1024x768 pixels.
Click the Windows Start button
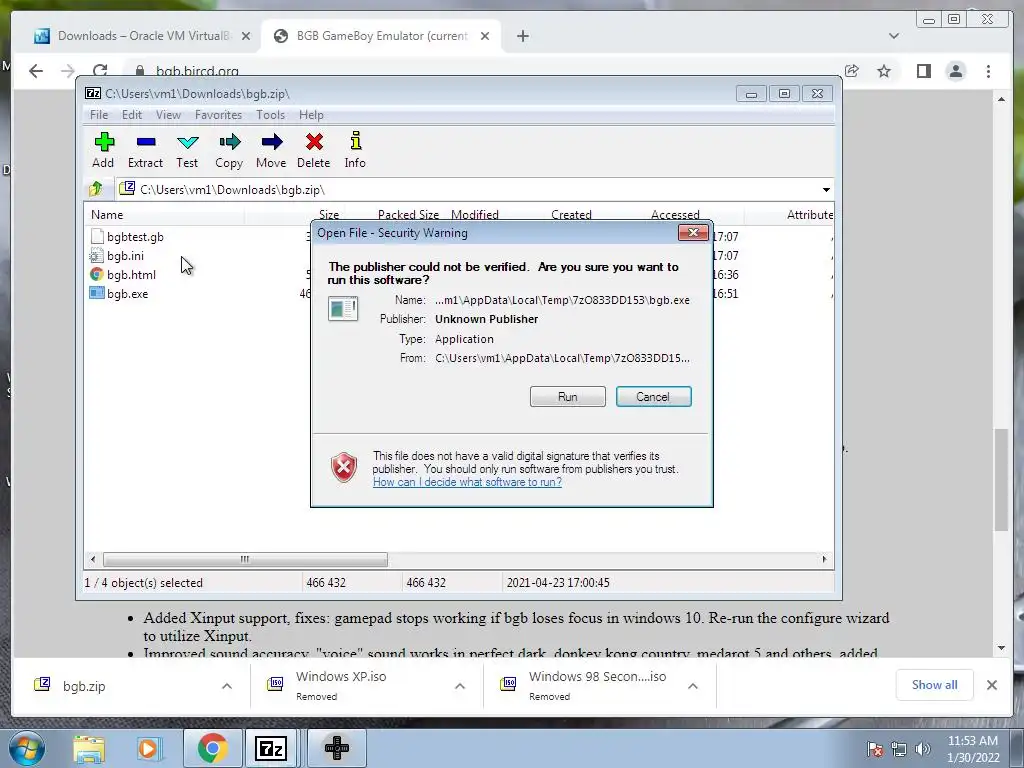(x=27, y=748)
